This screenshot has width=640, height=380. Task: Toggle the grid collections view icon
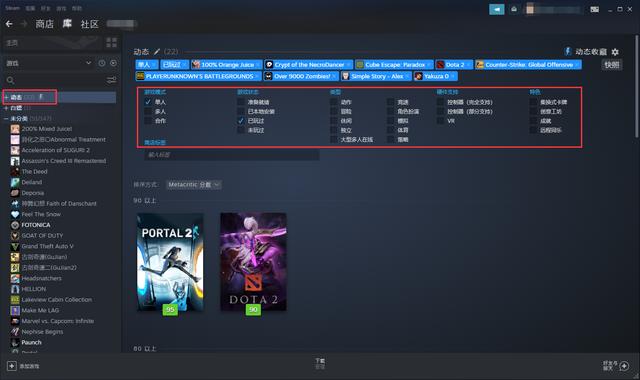[x=111, y=42]
